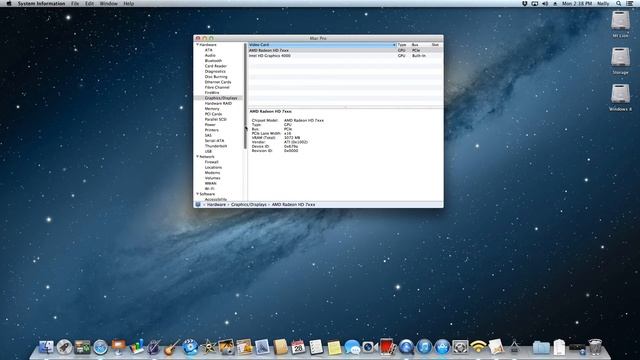Open System Preferences gear icon in dock
640x360 pixels.
tap(460, 347)
